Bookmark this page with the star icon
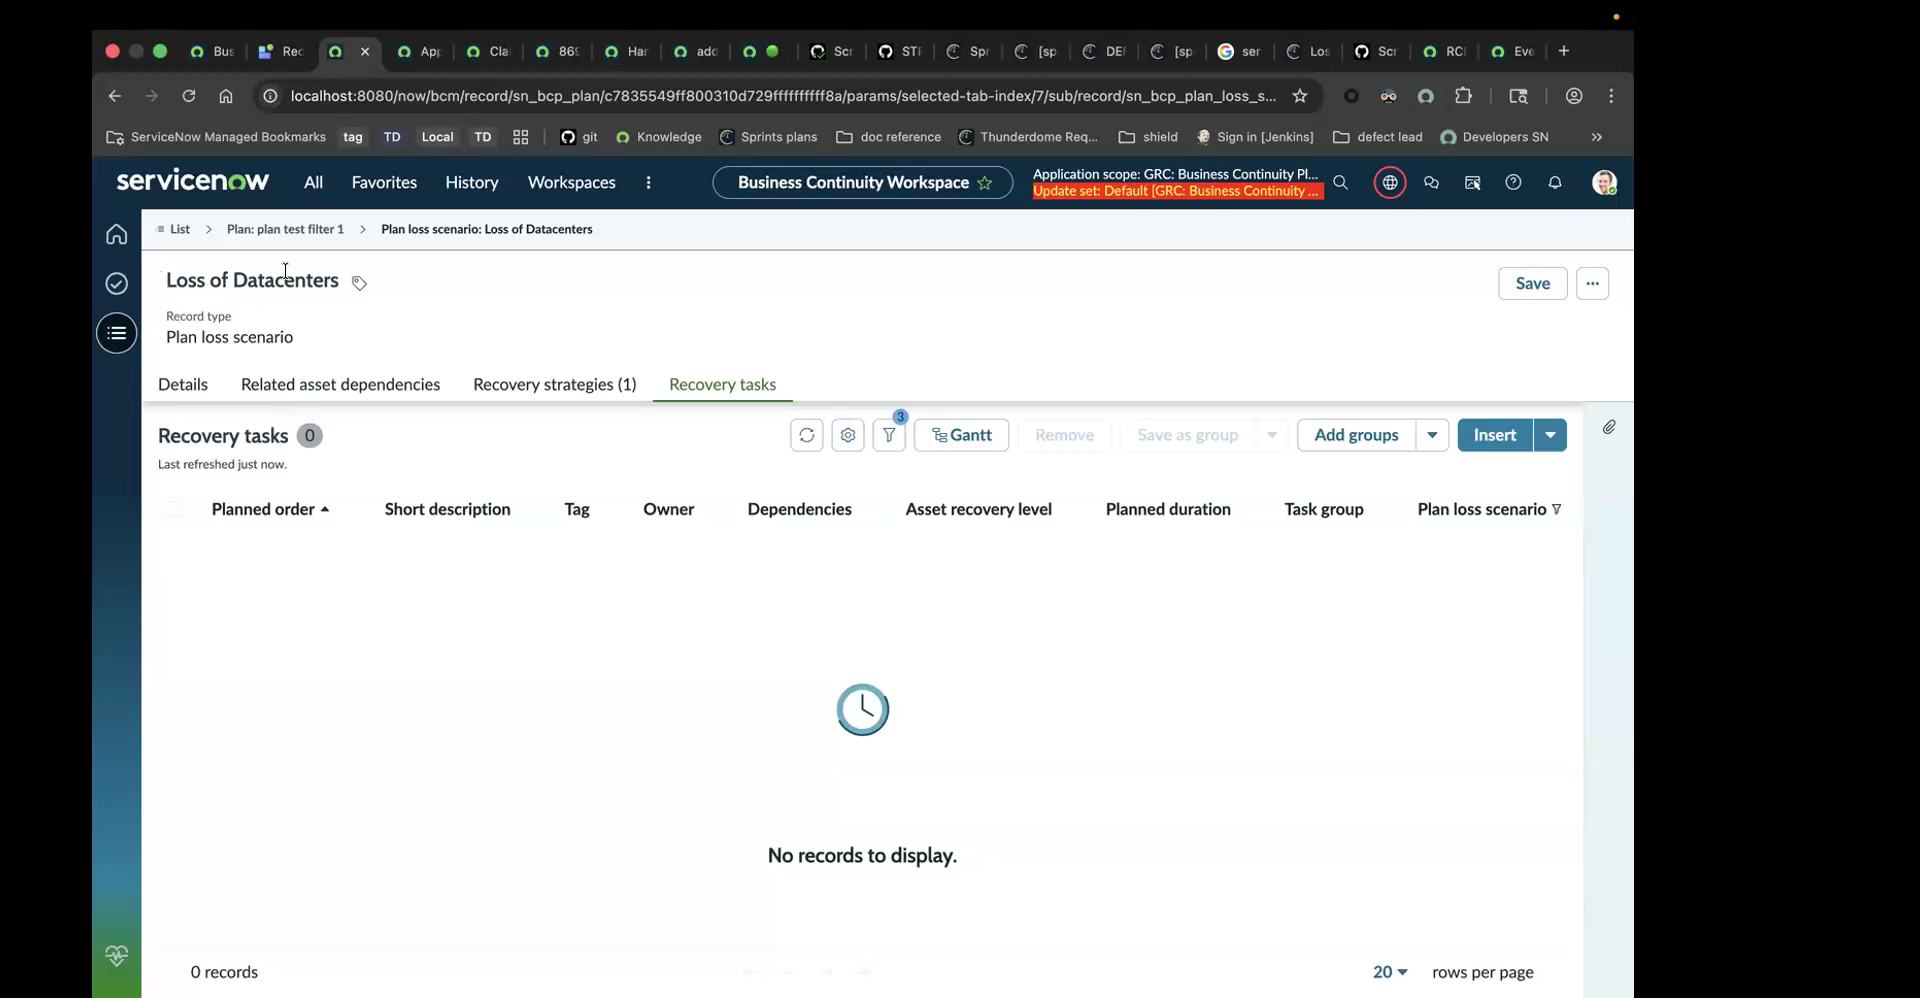1920x998 pixels. pos(1300,96)
